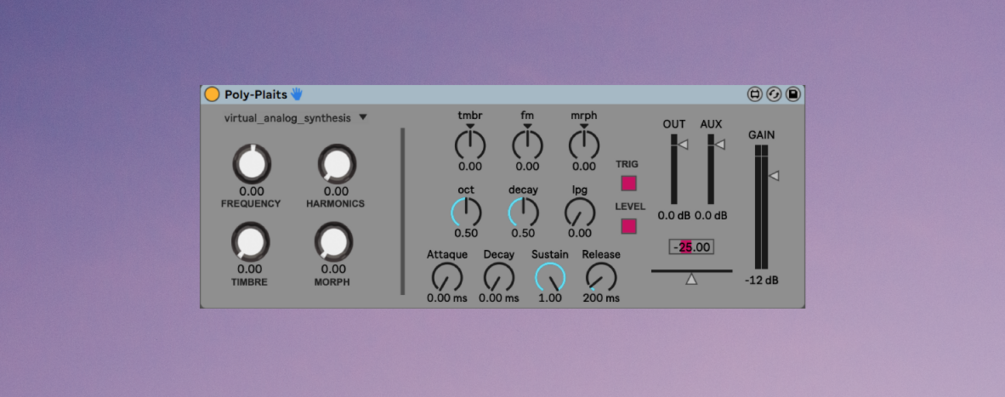The image size is (1005, 397).
Task: Click the dropdown arrow next to virtual_analog_synthesis
Action: pyautogui.click(x=363, y=118)
